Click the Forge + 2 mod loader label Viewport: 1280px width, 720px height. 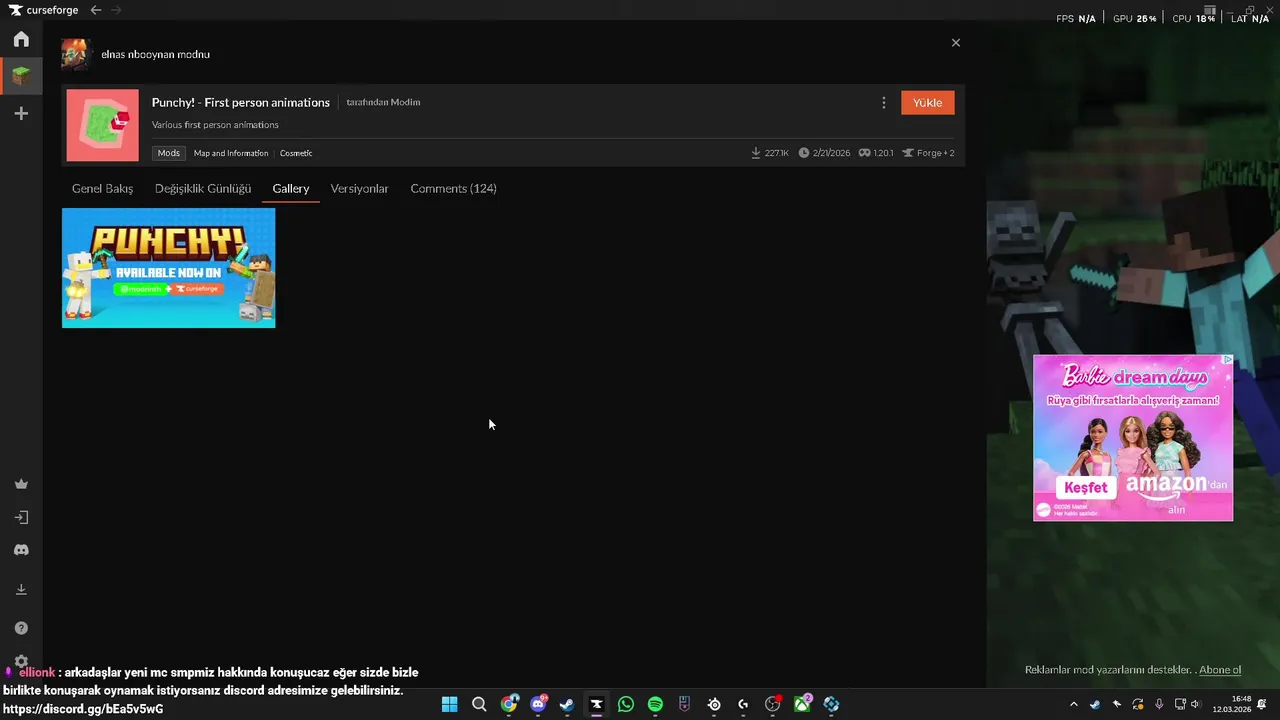tap(928, 153)
